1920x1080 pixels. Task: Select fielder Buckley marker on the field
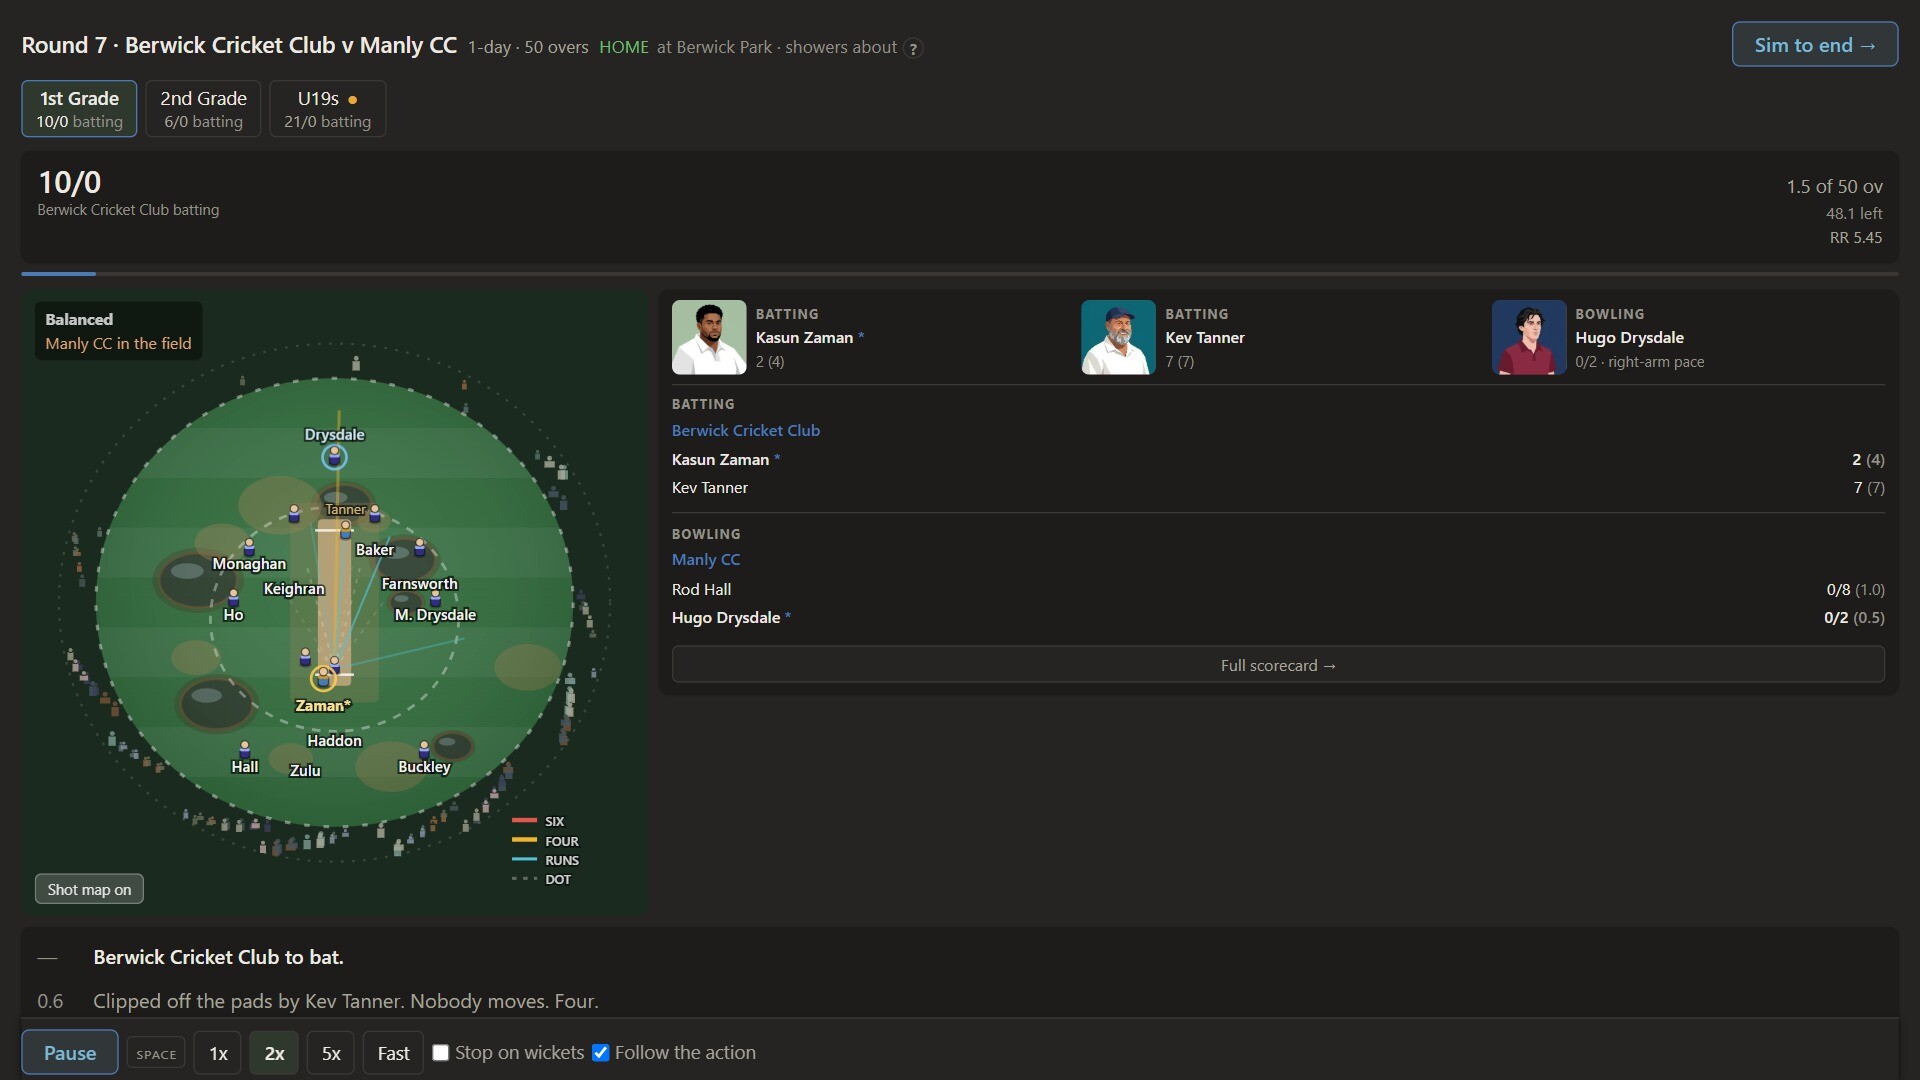pos(424,749)
